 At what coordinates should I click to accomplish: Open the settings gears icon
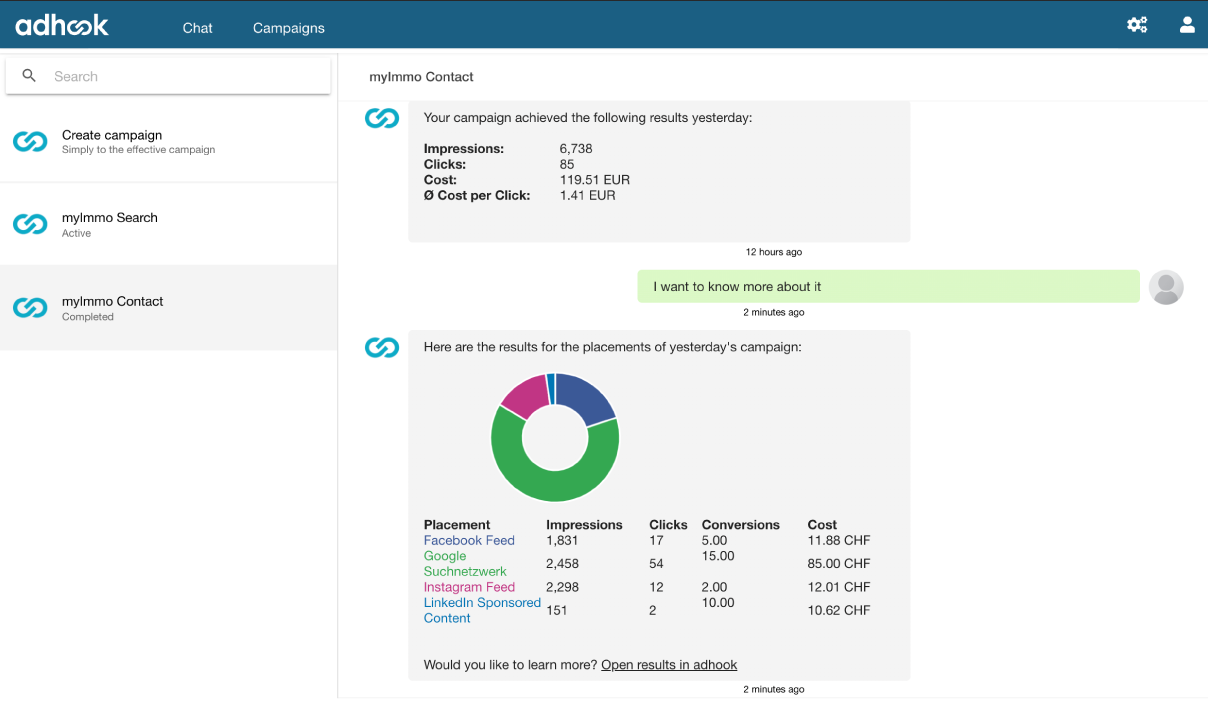point(1137,25)
